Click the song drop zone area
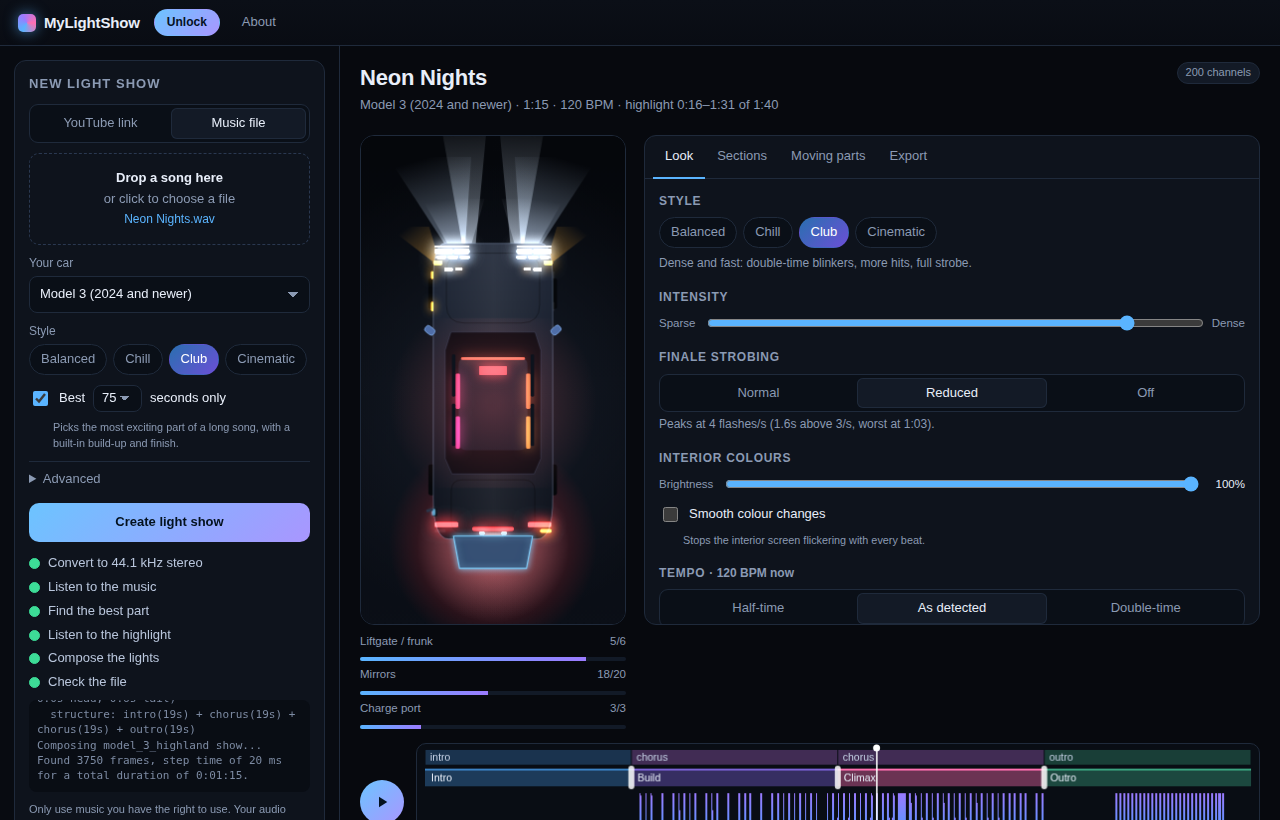The height and width of the screenshot is (820, 1280). click(x=169, y=199)
